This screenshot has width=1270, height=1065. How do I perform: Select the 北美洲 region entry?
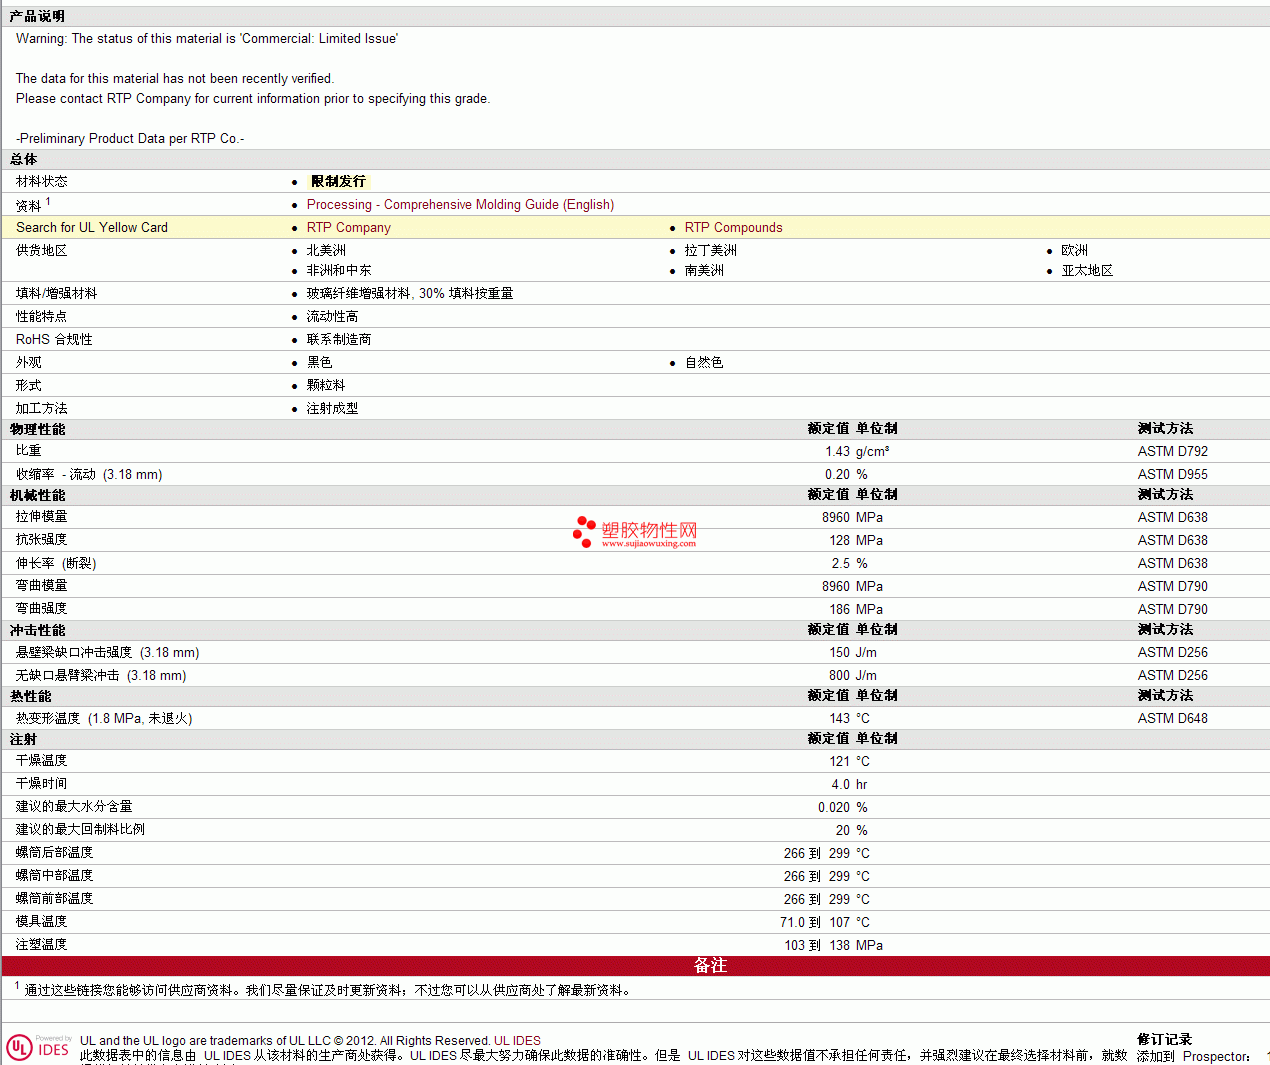coord(326,250)
